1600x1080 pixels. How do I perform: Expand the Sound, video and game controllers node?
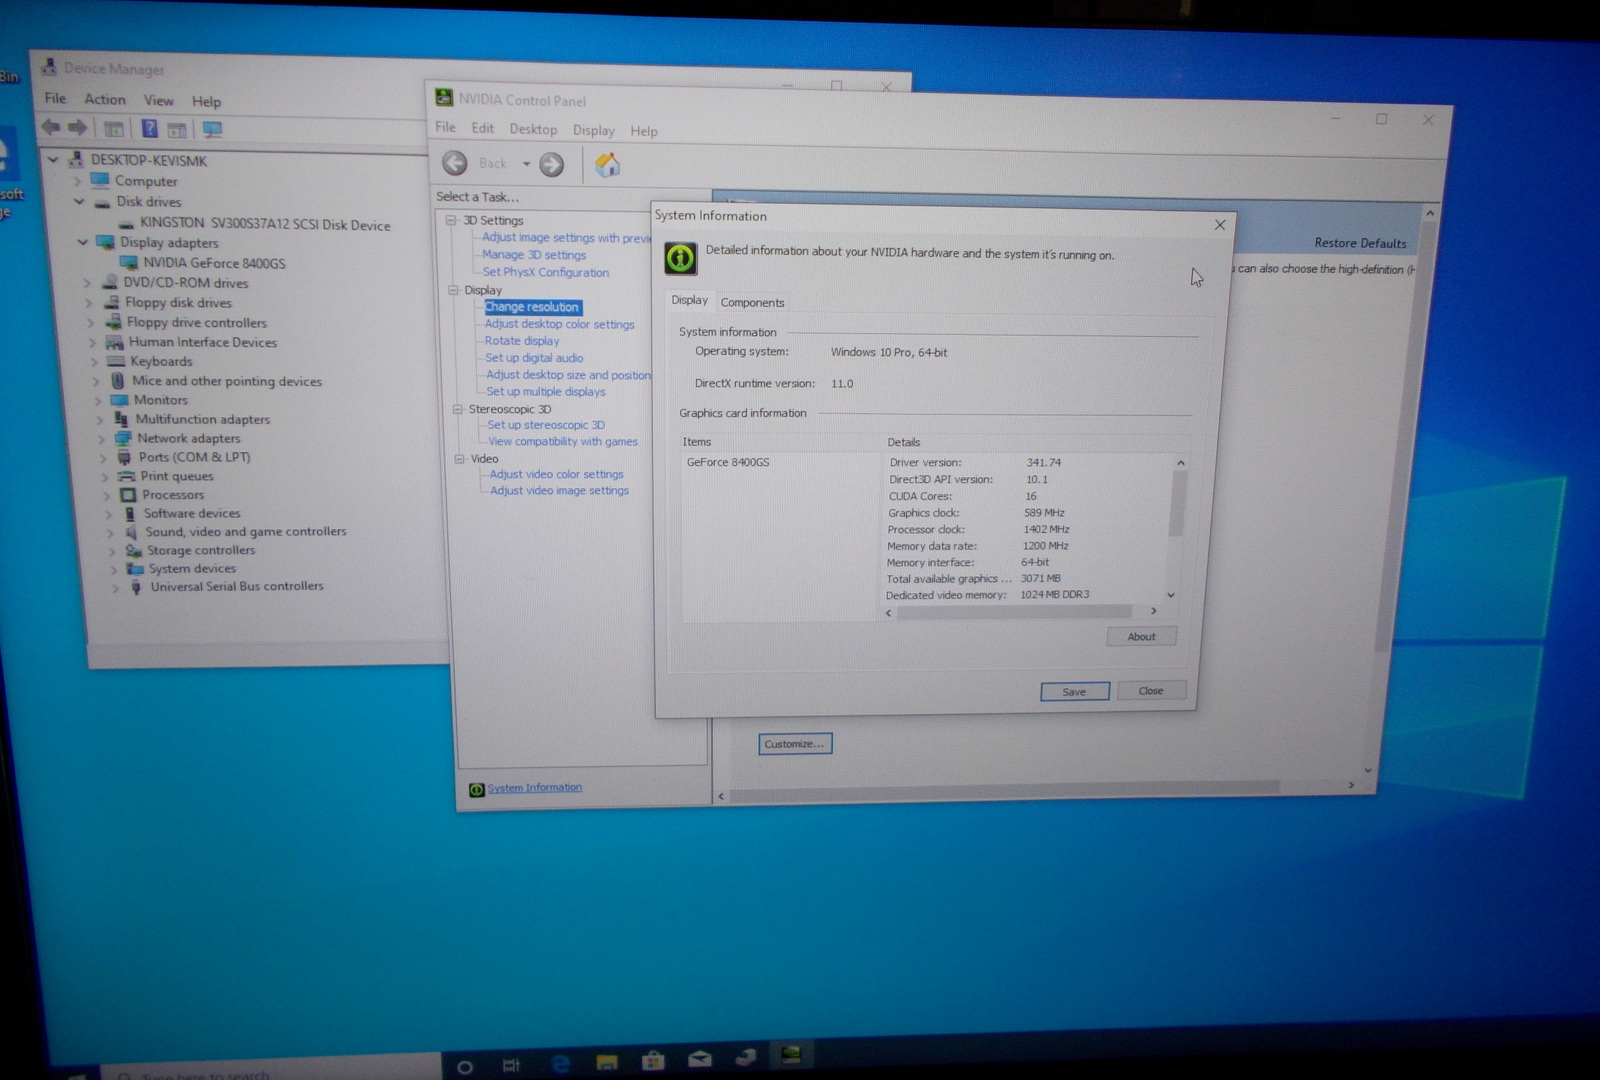(x=110, y=533)
